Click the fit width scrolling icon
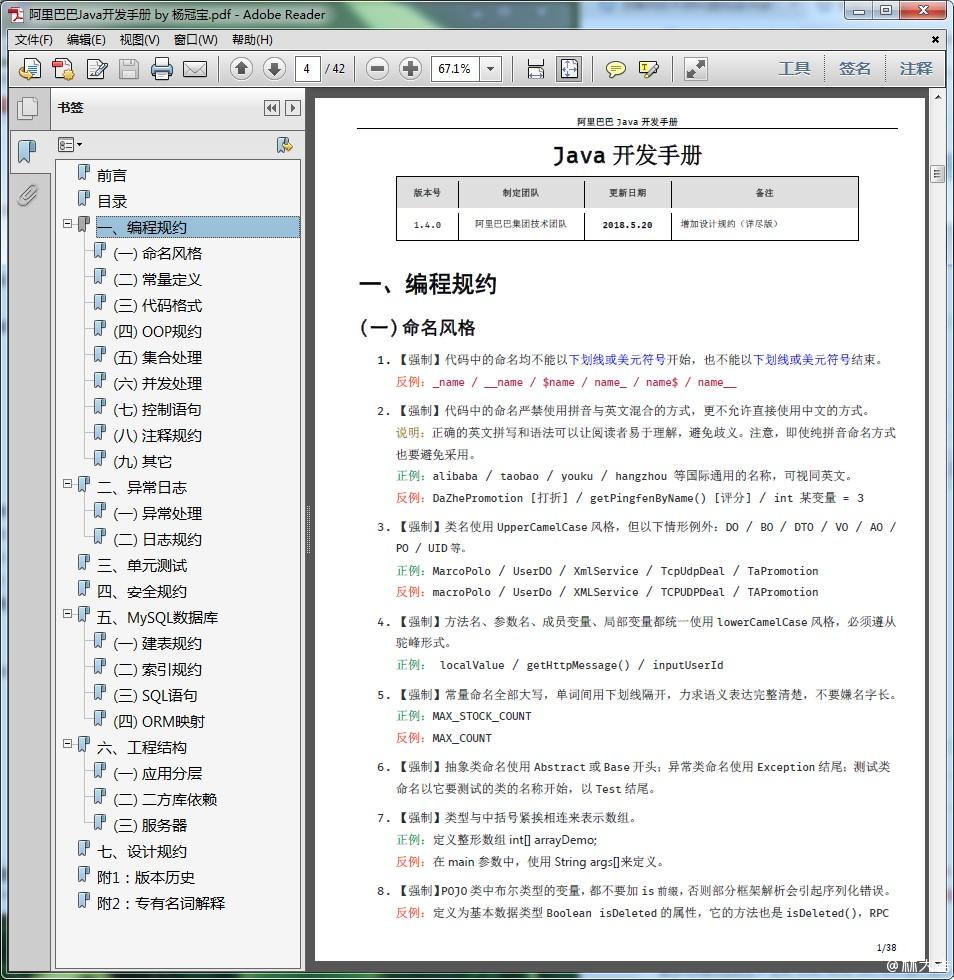 pyautogui.click(x=536, y=69)
